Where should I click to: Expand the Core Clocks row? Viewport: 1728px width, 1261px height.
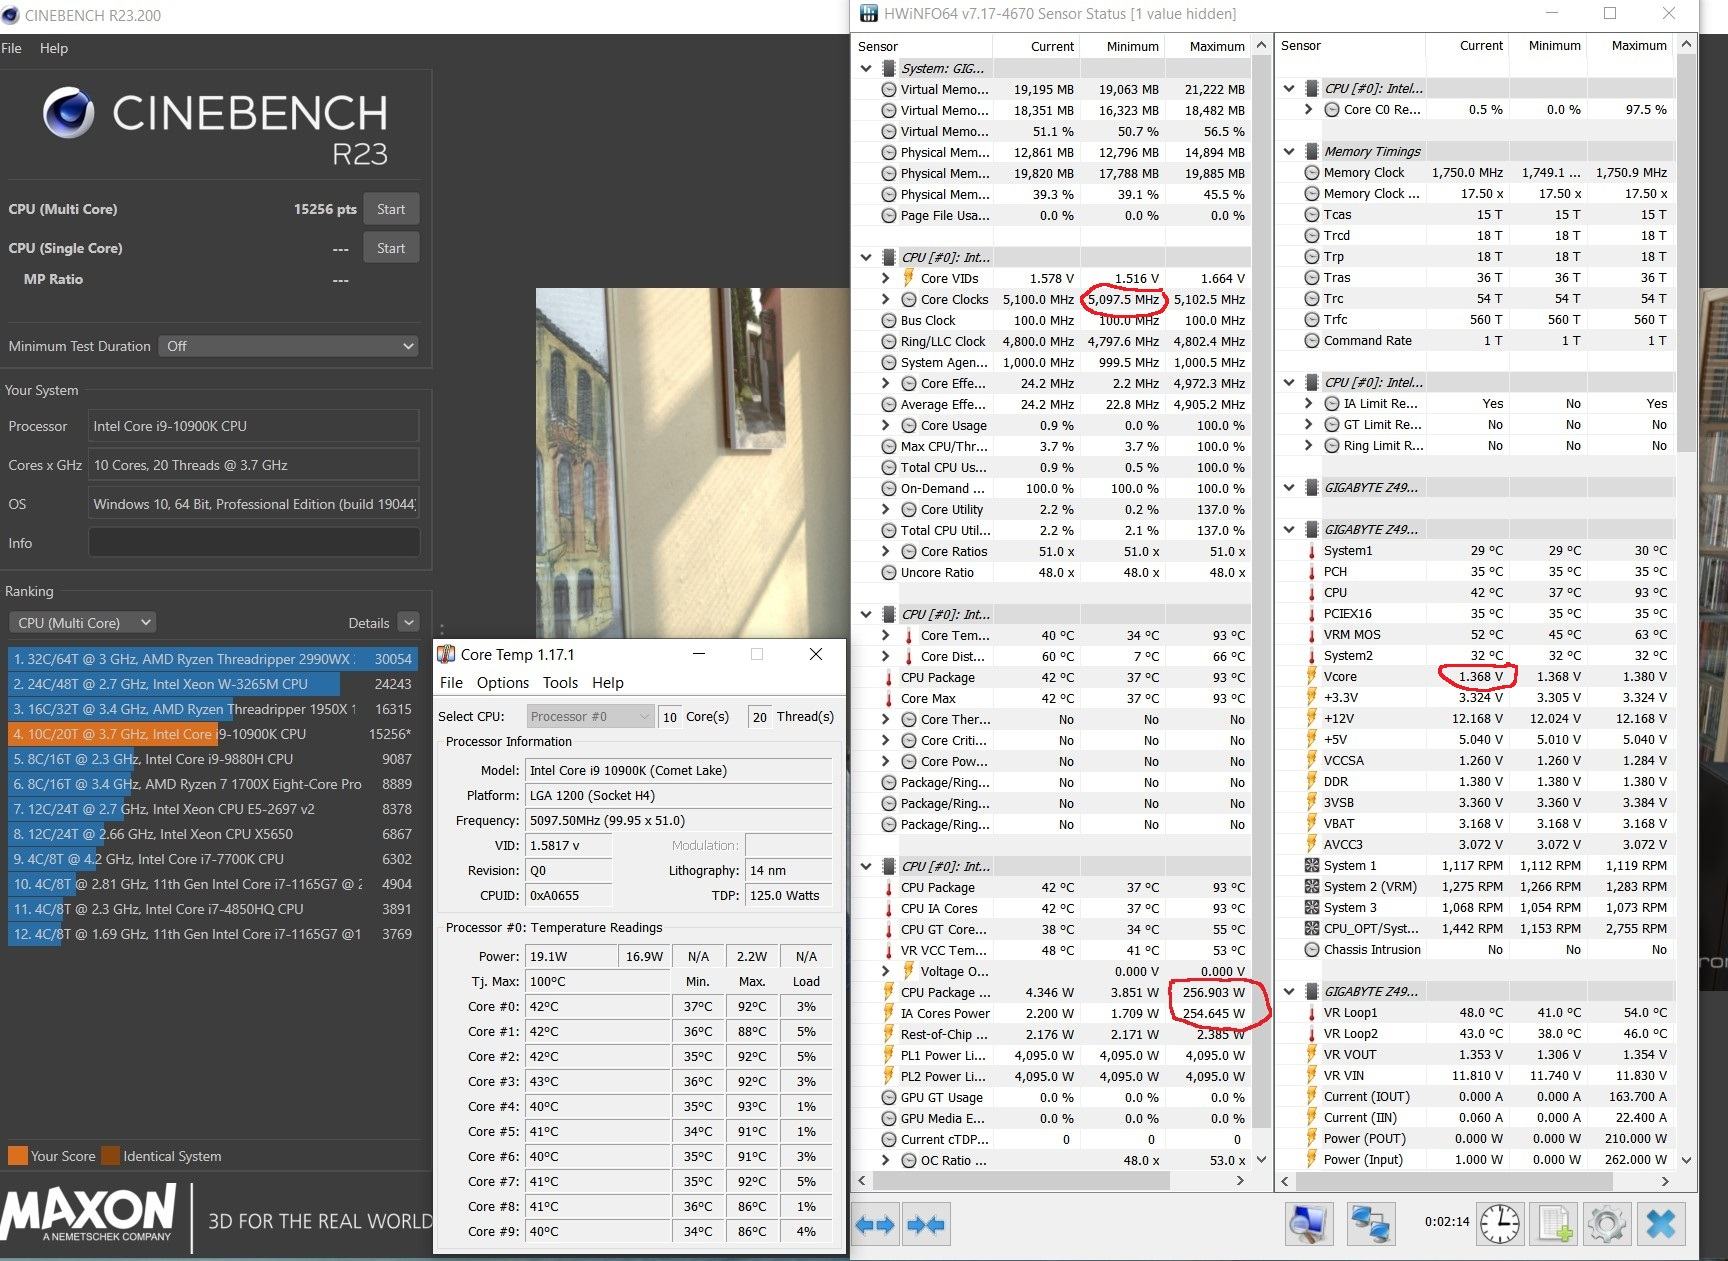tap(886, 299)
